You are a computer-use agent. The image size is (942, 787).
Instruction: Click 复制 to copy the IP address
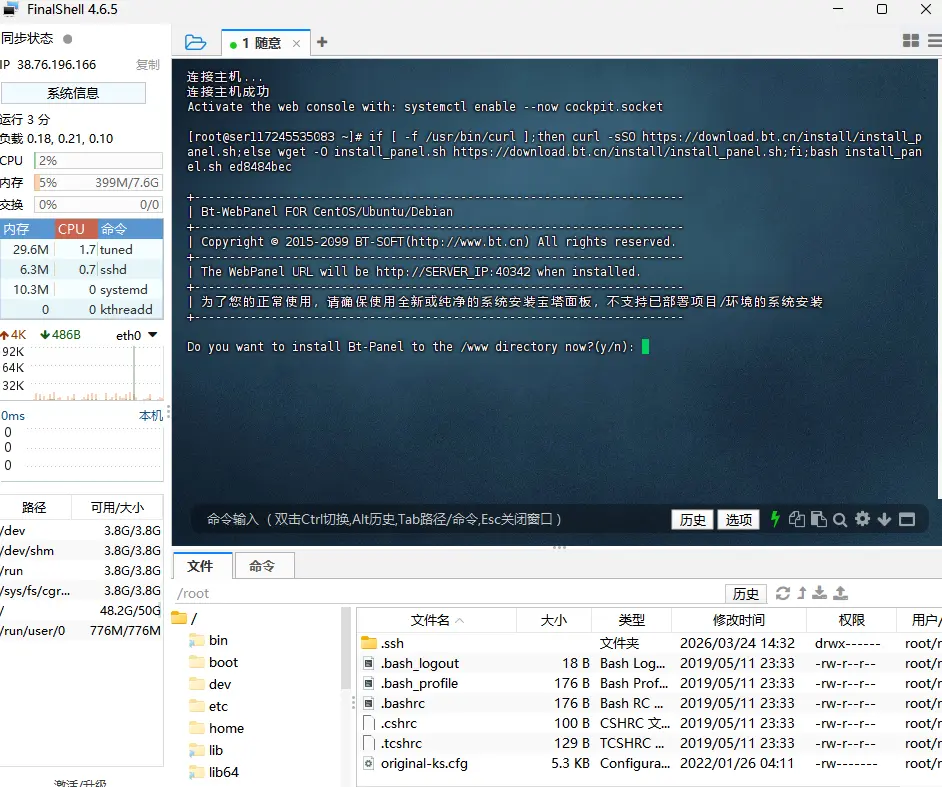click(147, 64)
